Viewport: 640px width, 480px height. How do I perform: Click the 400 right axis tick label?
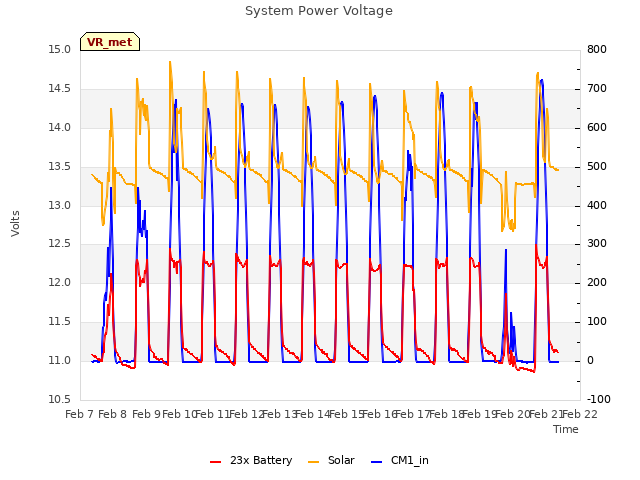[597, 205]
